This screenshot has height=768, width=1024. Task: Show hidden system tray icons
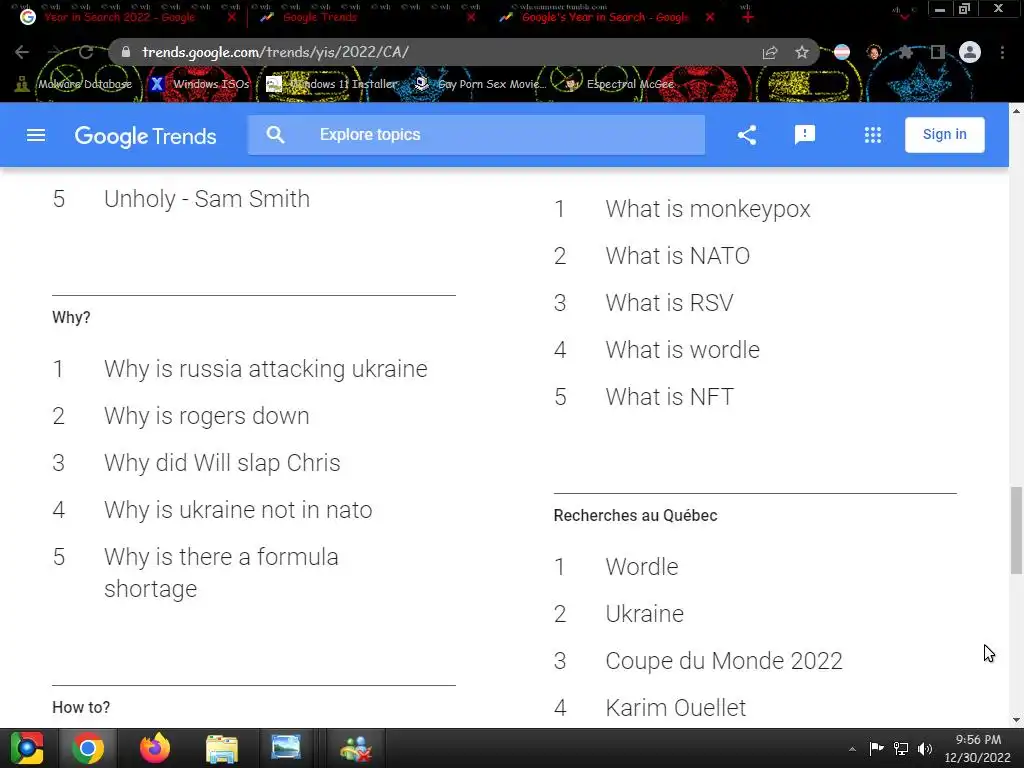pyautogui.click(x=852, y=749)
